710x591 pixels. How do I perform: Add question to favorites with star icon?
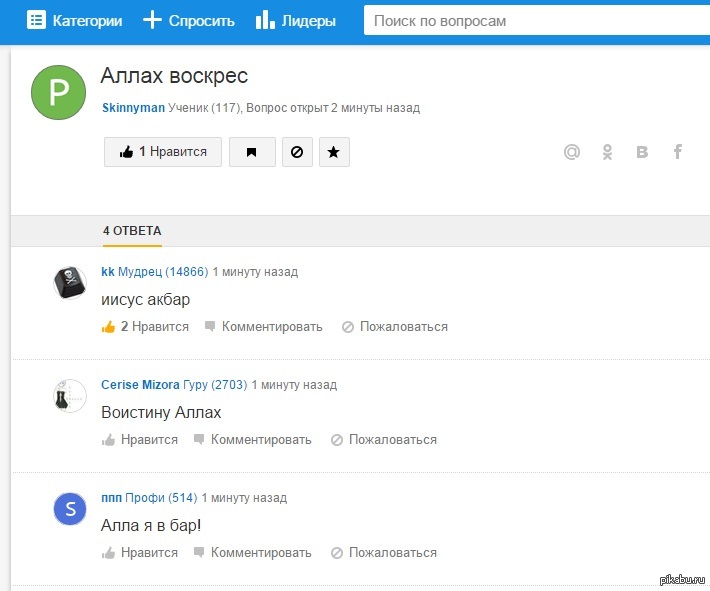point(334,152)
